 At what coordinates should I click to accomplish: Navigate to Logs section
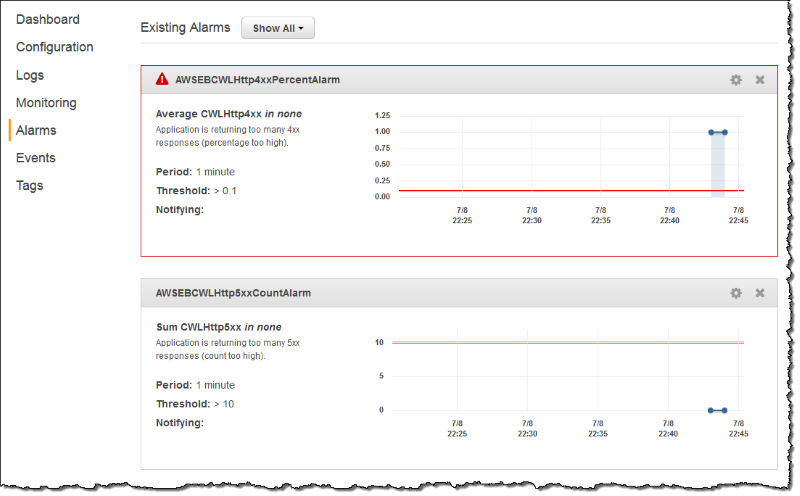point(30,75)
